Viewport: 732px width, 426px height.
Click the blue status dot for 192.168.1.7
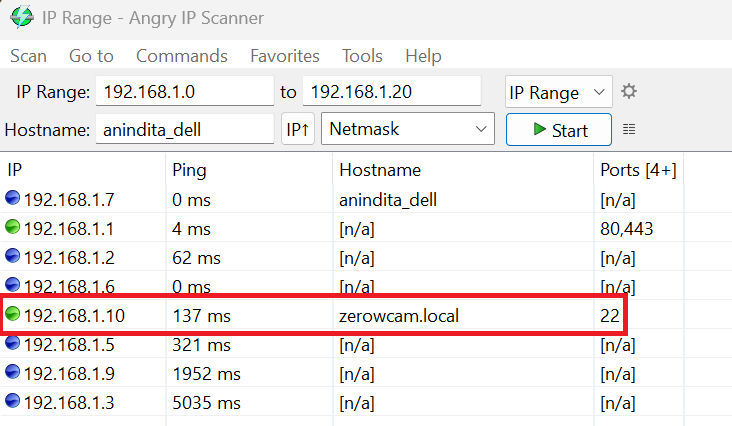[x=13, y=198]
